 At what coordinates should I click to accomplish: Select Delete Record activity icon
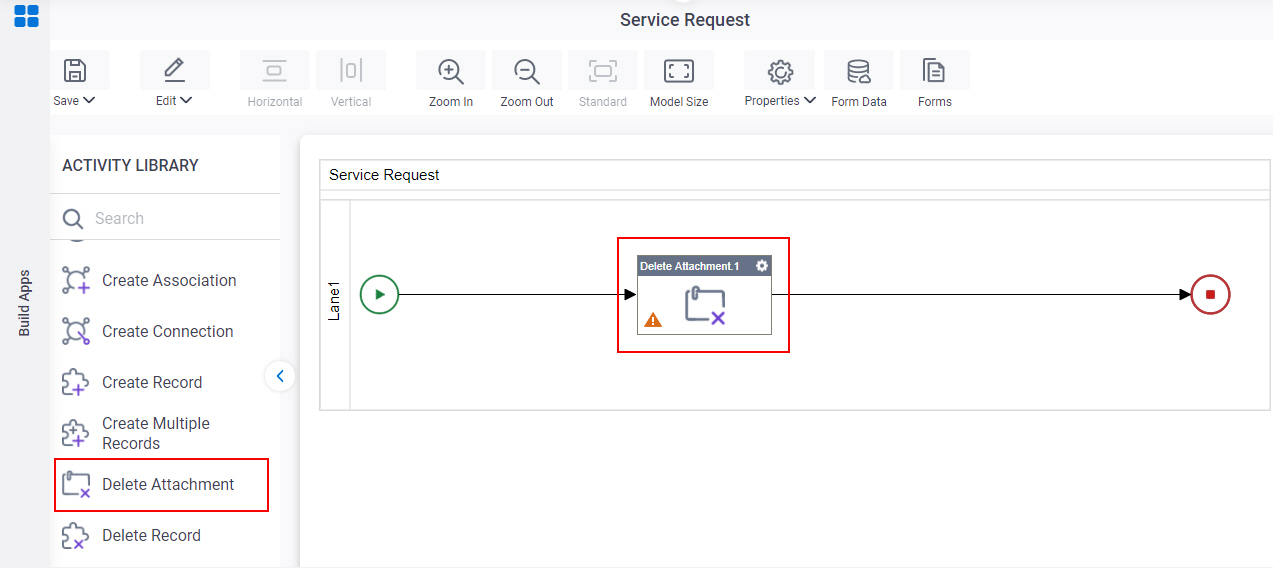76,536
